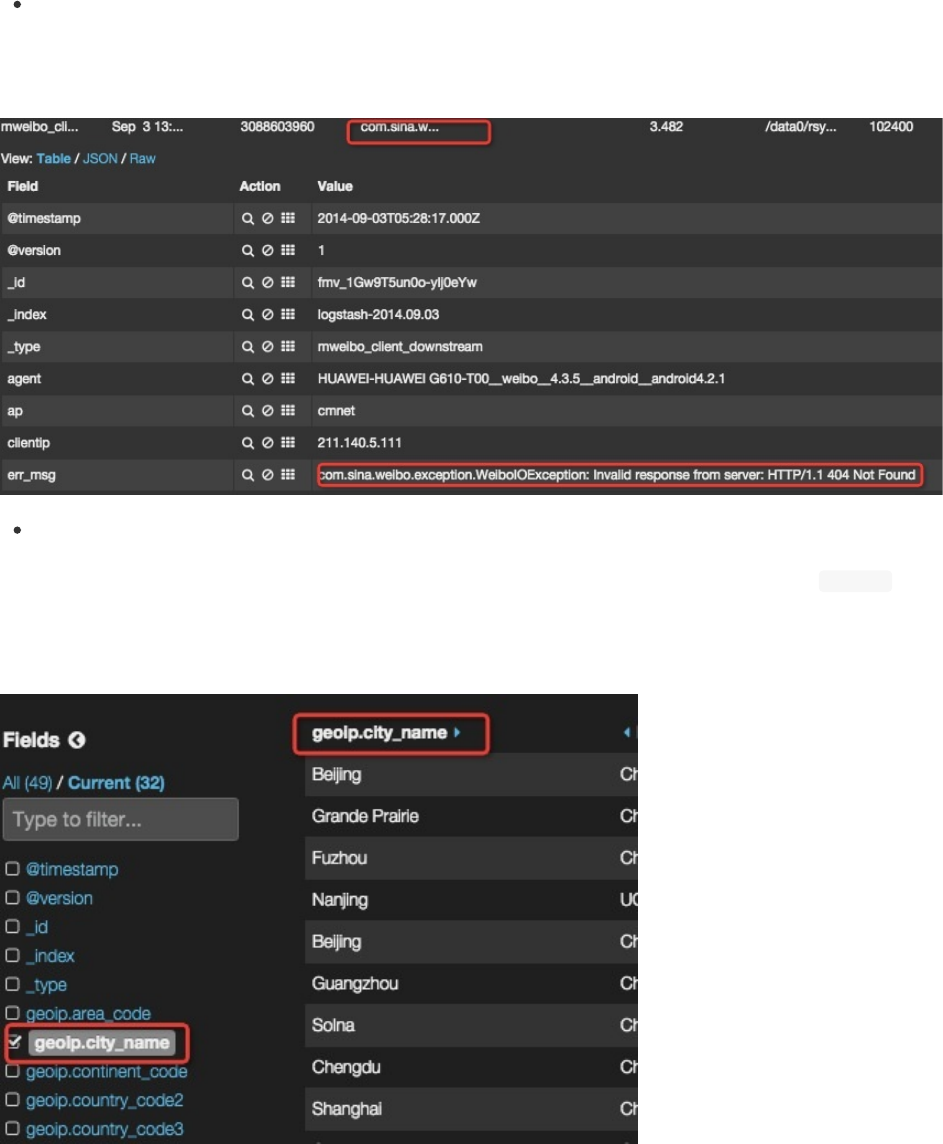Click magnifier icon in _index row
This screenshot has width=943, height=1144.
click(x=248, y=314)
